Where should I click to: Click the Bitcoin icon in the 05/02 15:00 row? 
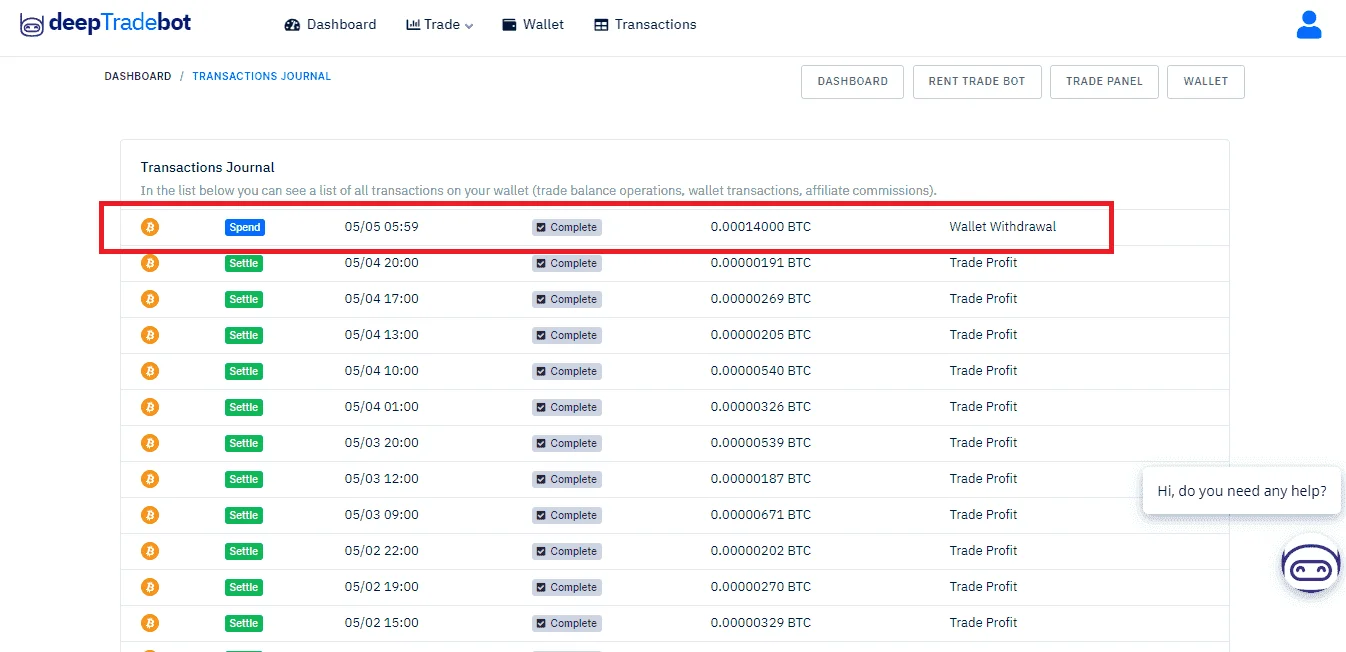(x=150, y=623)
